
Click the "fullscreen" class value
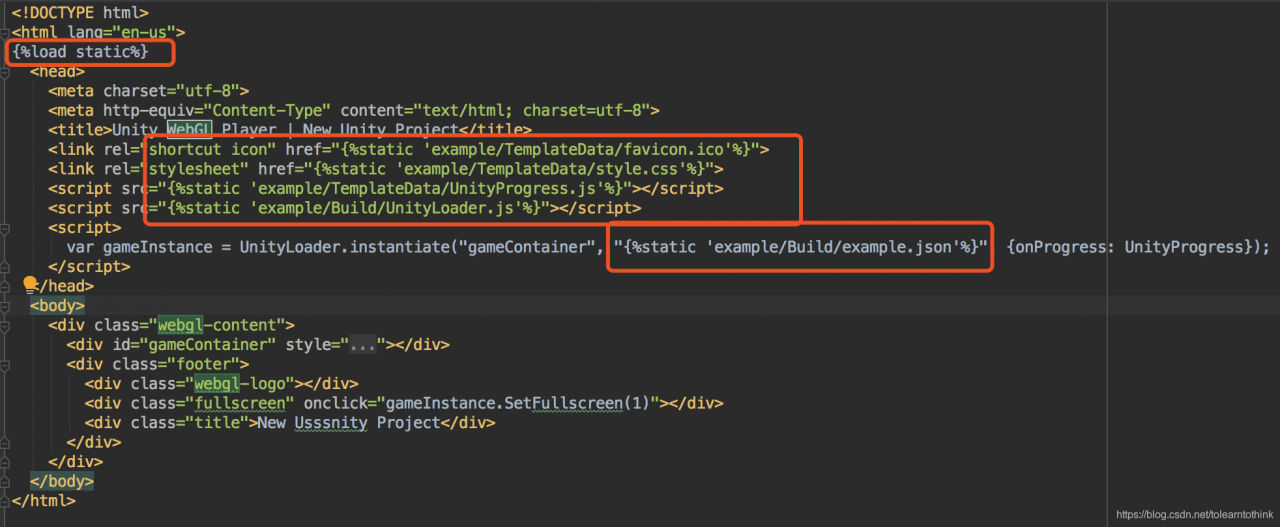[240, 403]
